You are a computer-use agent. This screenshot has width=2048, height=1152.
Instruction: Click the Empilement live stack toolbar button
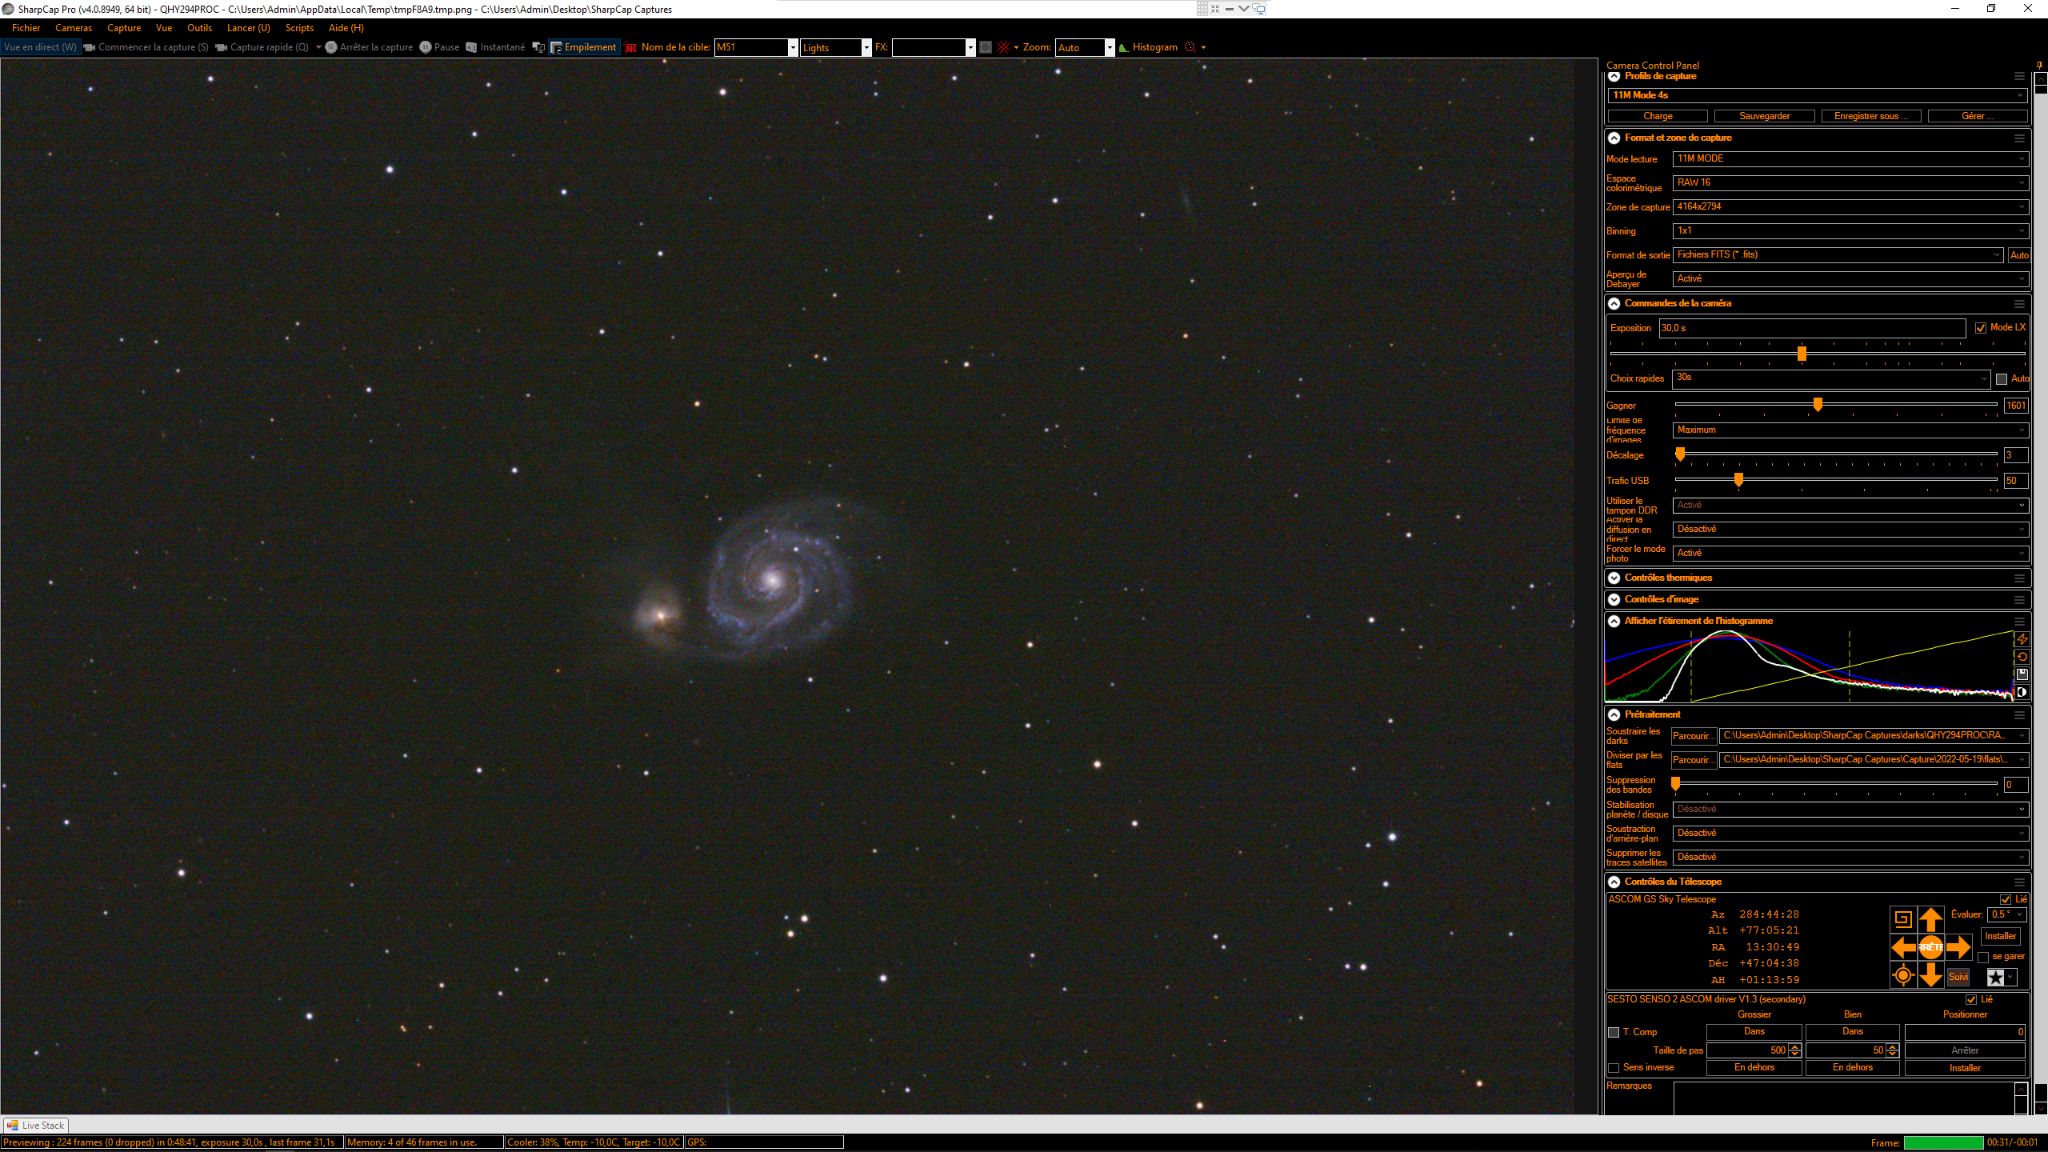(x=584, y=47)
